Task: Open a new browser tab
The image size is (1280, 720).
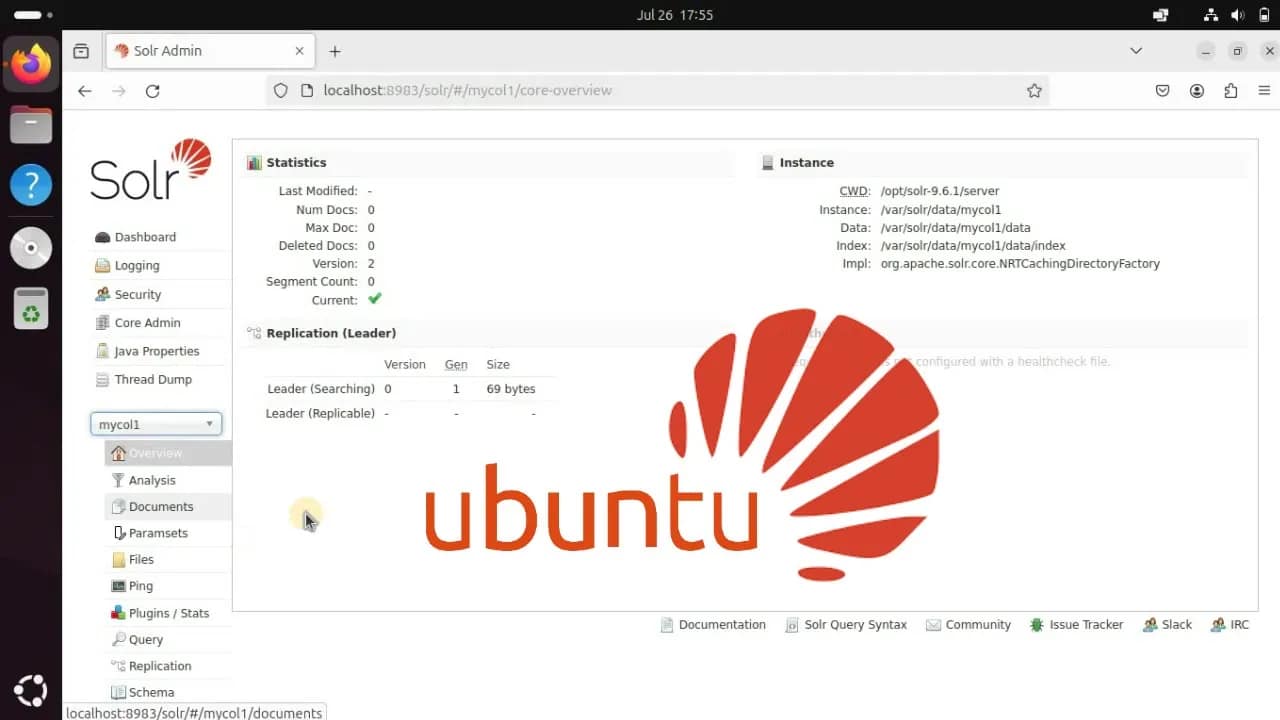Action: [334, 50]
